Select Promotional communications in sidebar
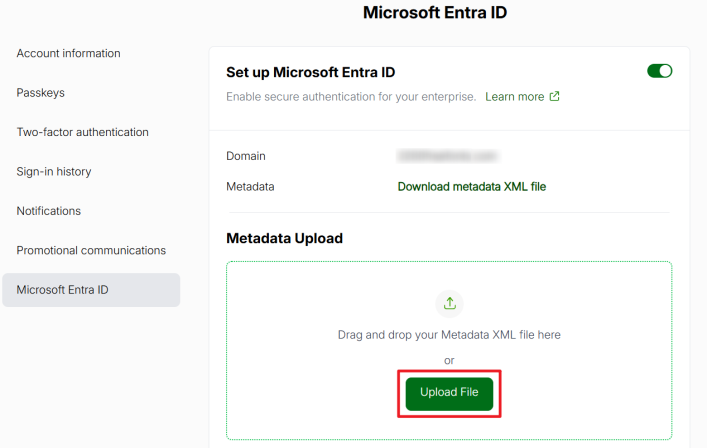The image size is (707, 448). pyautogui.click(x=91, y=250)
